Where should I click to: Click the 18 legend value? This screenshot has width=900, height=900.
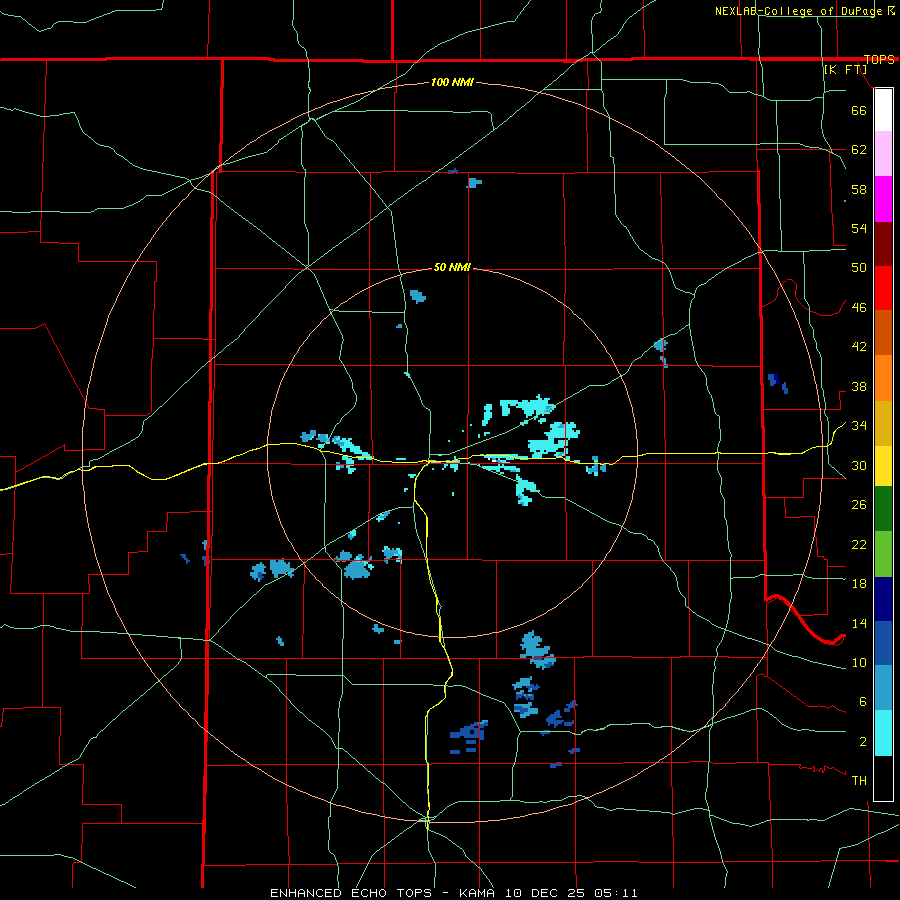coord(859,583)
